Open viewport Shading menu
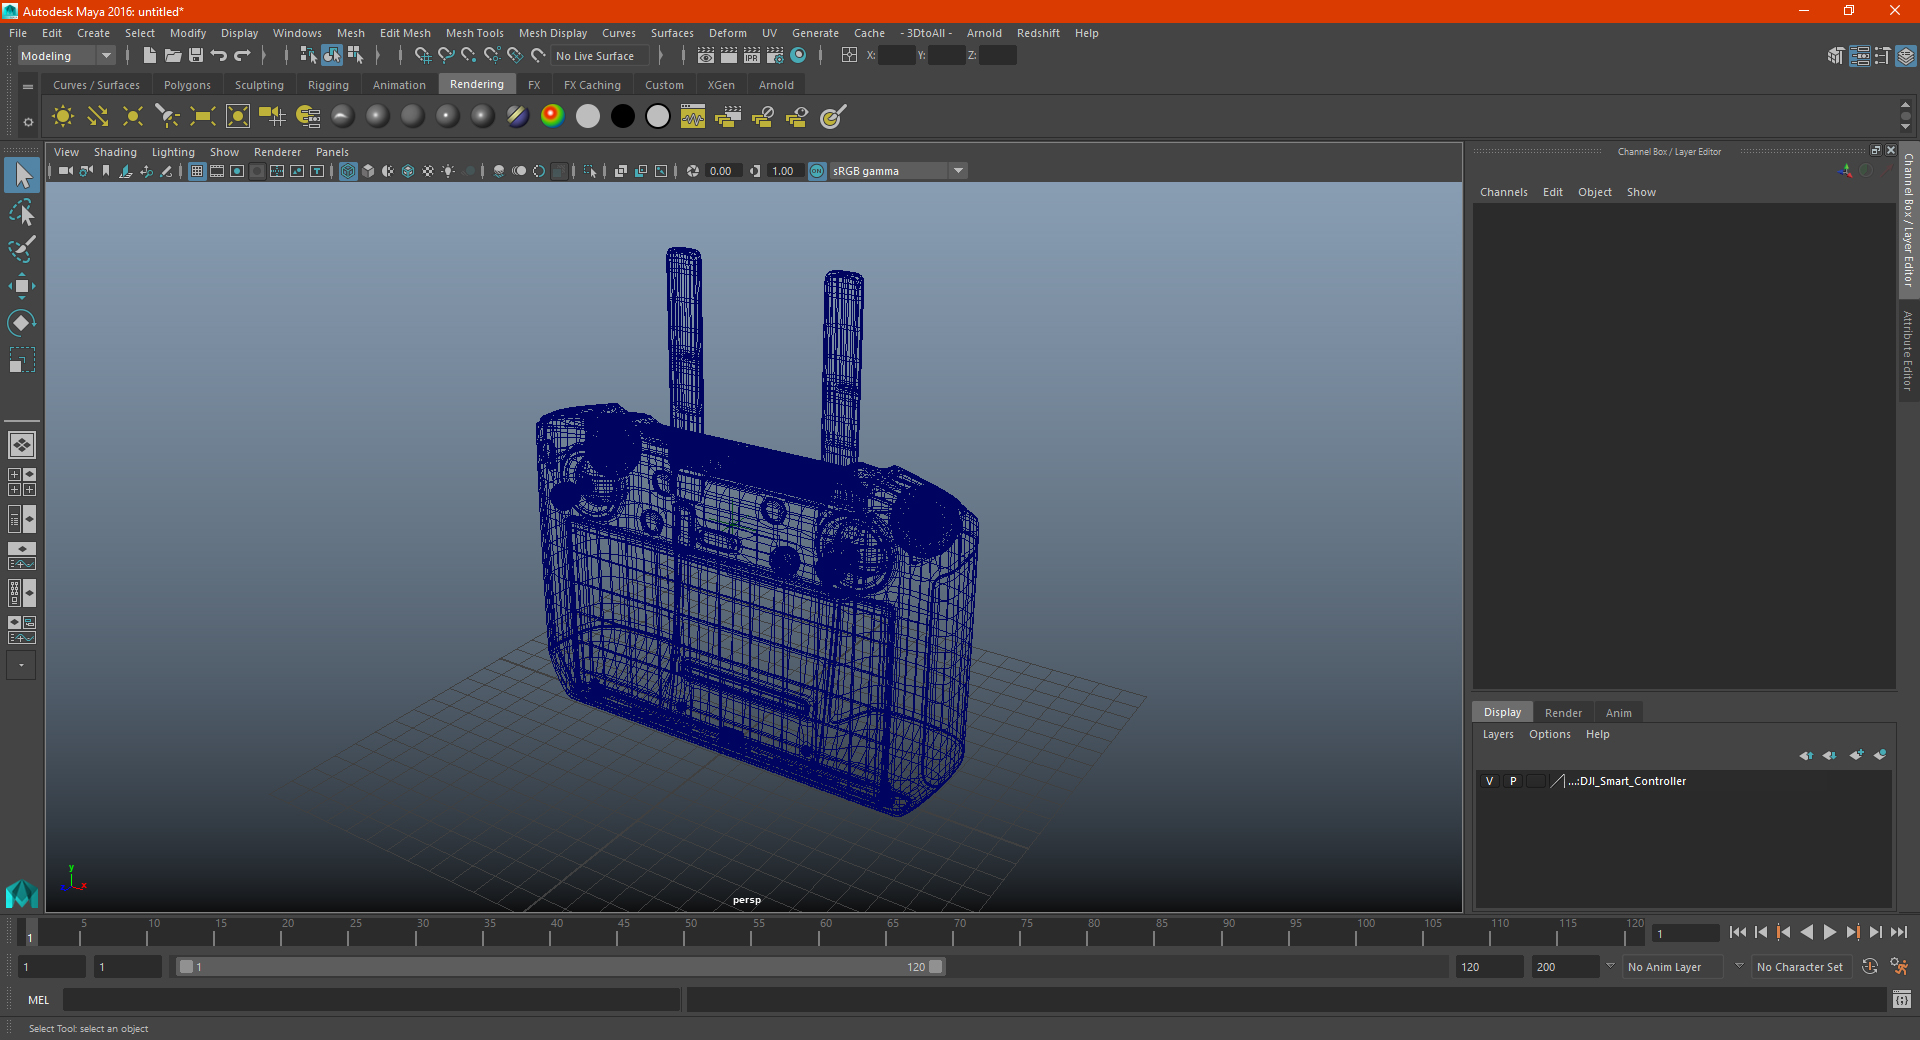Image resolution: width=1920 pixels, height=1040 pixels. [x=115, y=152]
